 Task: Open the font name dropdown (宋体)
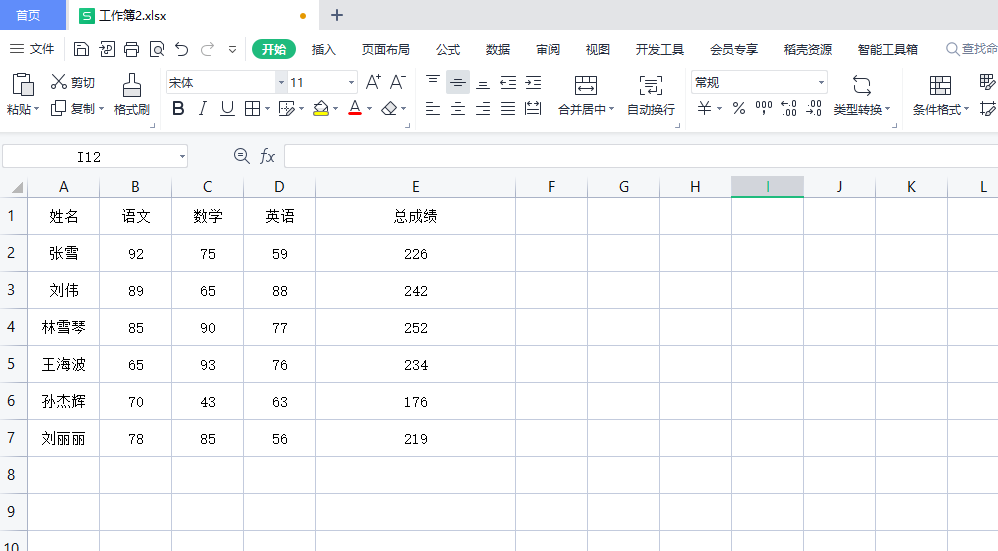[281, 83]
